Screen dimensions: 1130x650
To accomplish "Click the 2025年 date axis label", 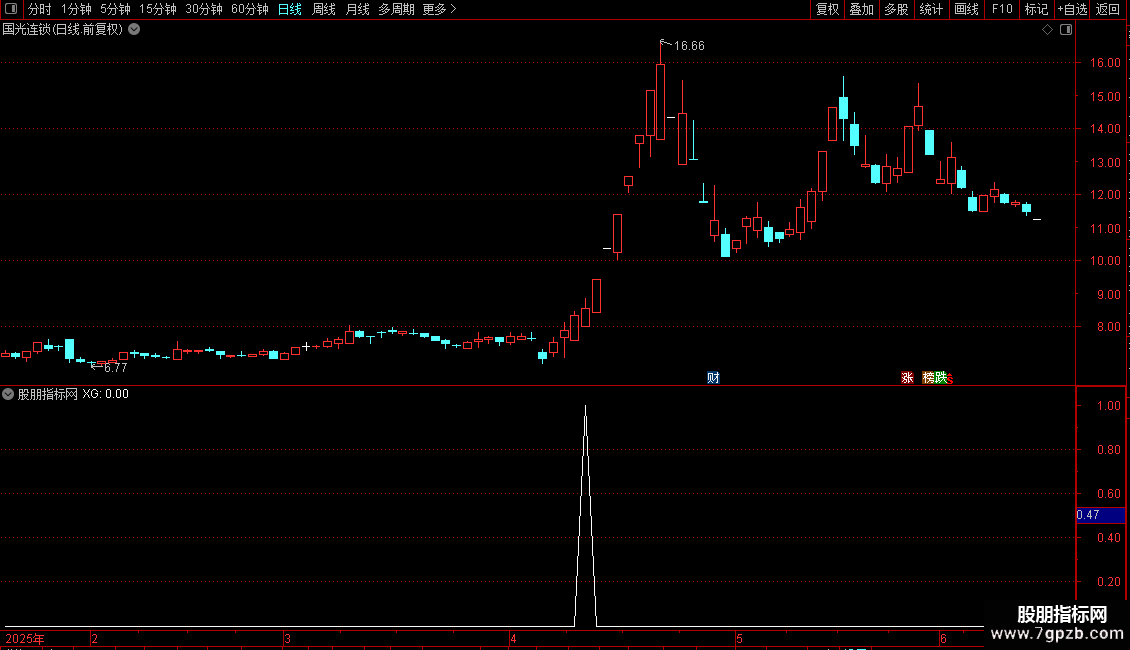I will 25,639.
